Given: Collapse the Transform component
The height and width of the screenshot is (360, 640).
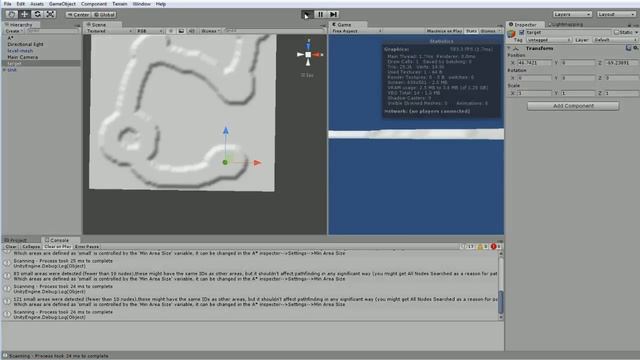Looking at the screenshot, I should (x=509, y=48).
